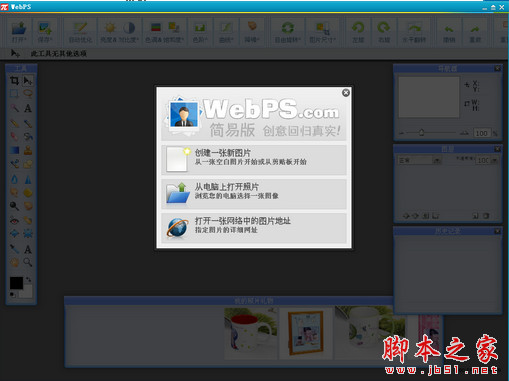Viewport: 509px width, 381px height.
Task: Click the navigator zoom 100 percent field
Action: click(x=481, y=133)
